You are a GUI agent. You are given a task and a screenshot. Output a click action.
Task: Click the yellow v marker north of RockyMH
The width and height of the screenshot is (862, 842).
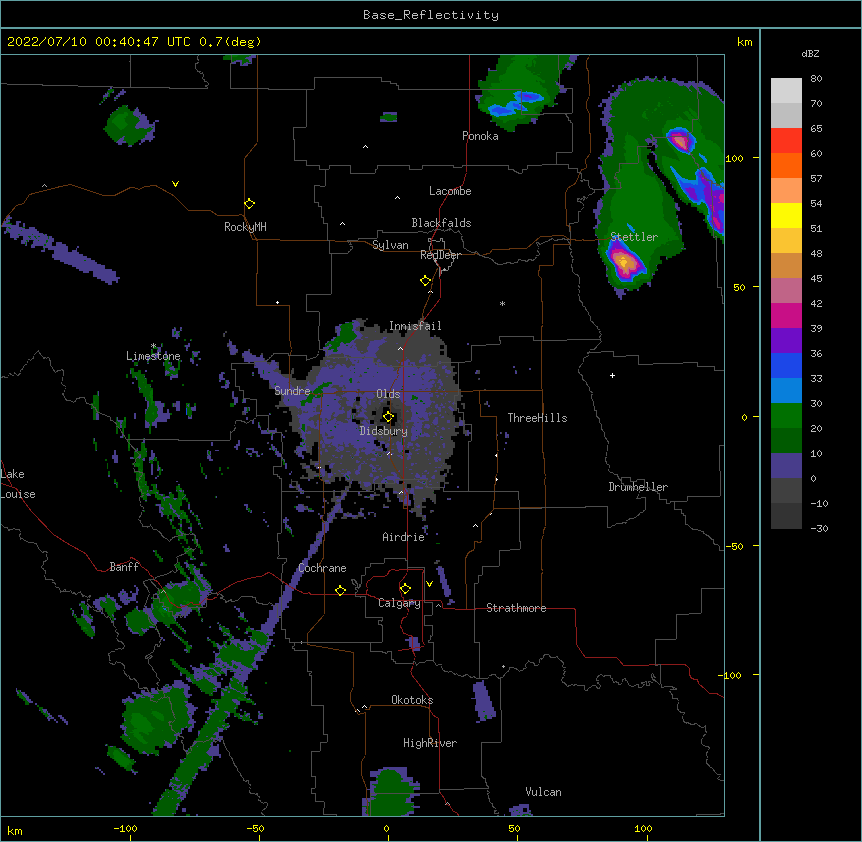click(x=175, y=184)
